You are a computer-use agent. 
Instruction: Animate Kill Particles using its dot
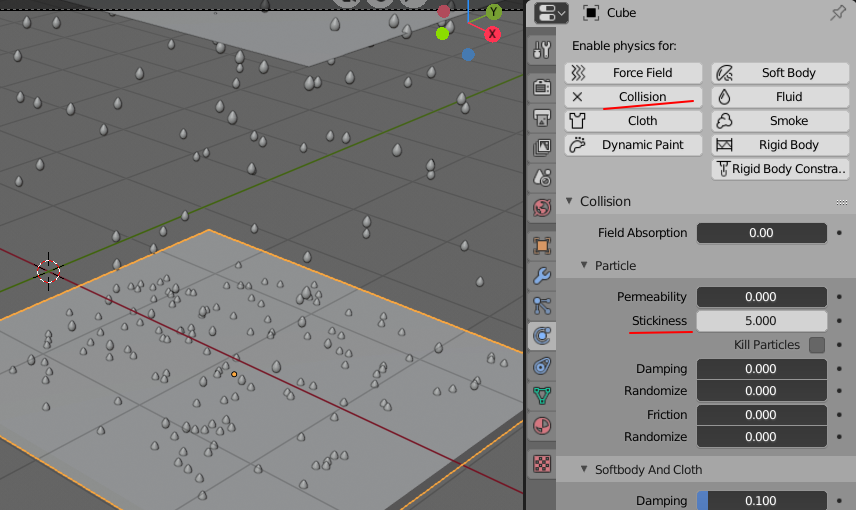[839, 345]
